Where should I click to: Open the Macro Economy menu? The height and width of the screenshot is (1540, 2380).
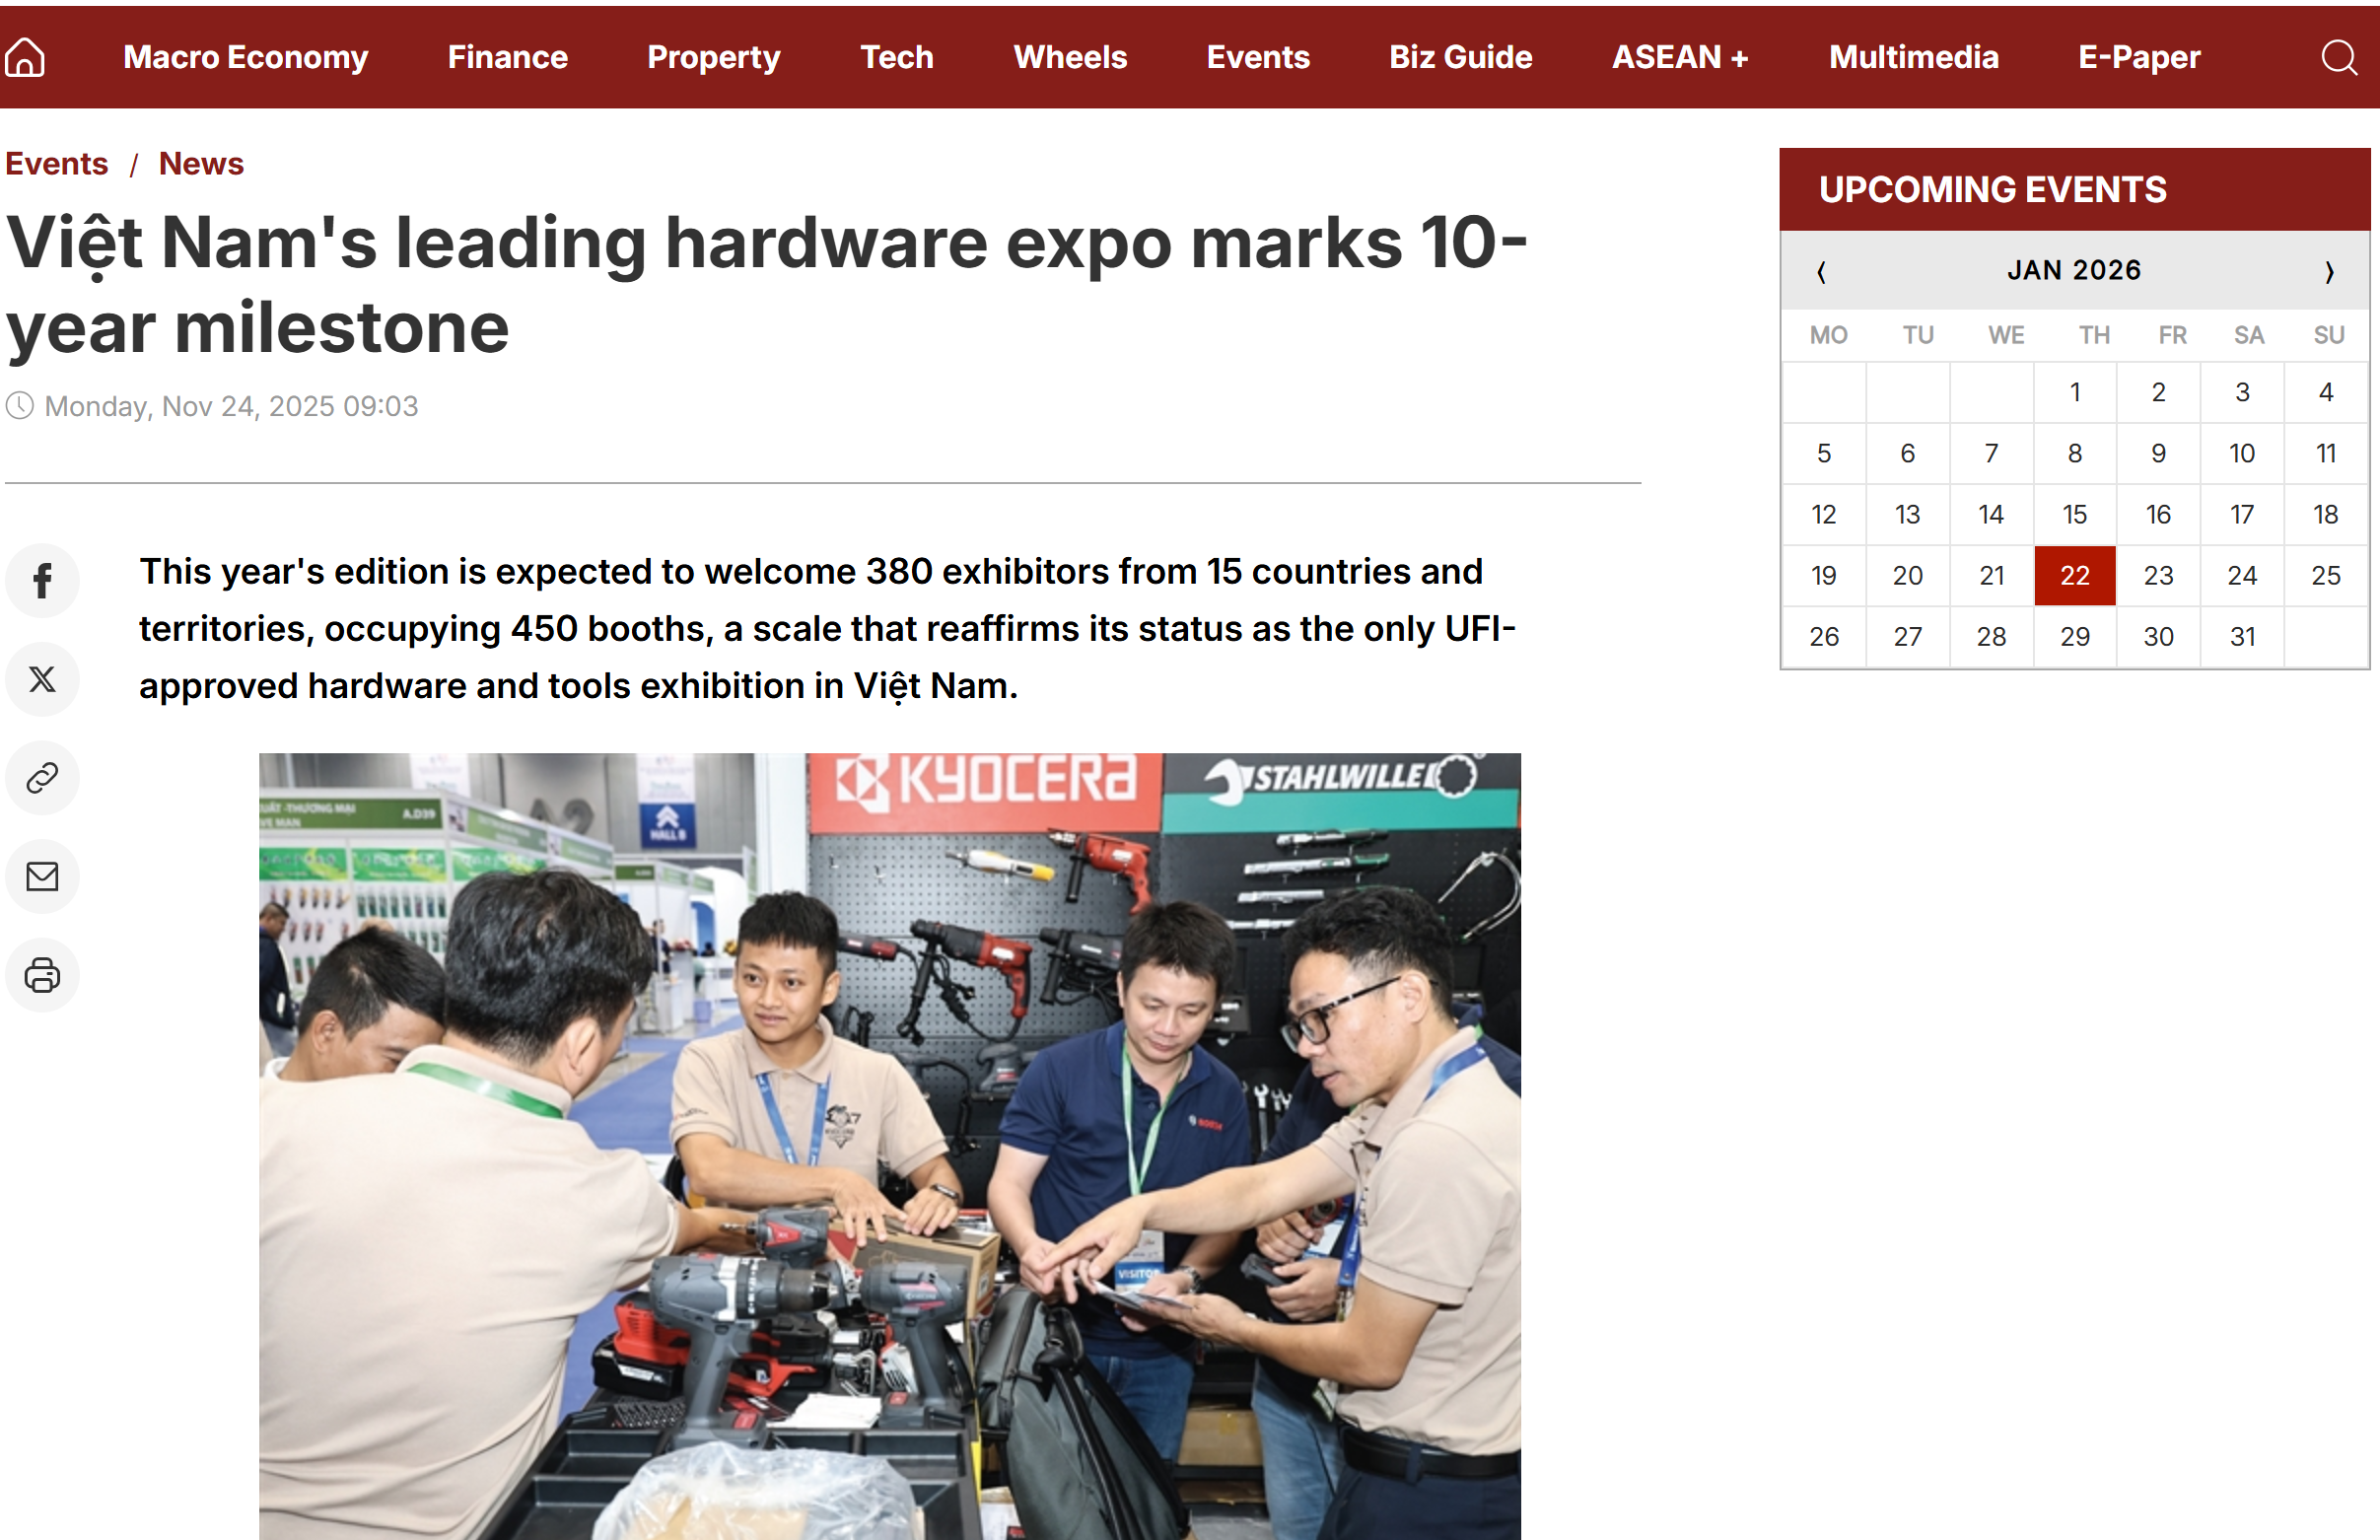tap(245, 57)
